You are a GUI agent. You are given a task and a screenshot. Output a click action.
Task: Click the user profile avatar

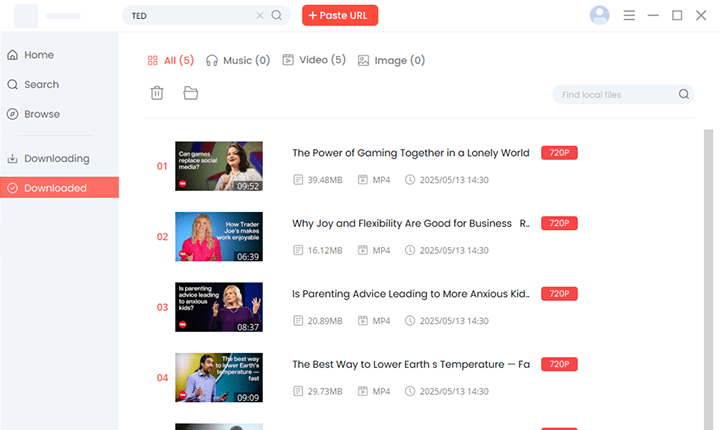pos(600,15)
